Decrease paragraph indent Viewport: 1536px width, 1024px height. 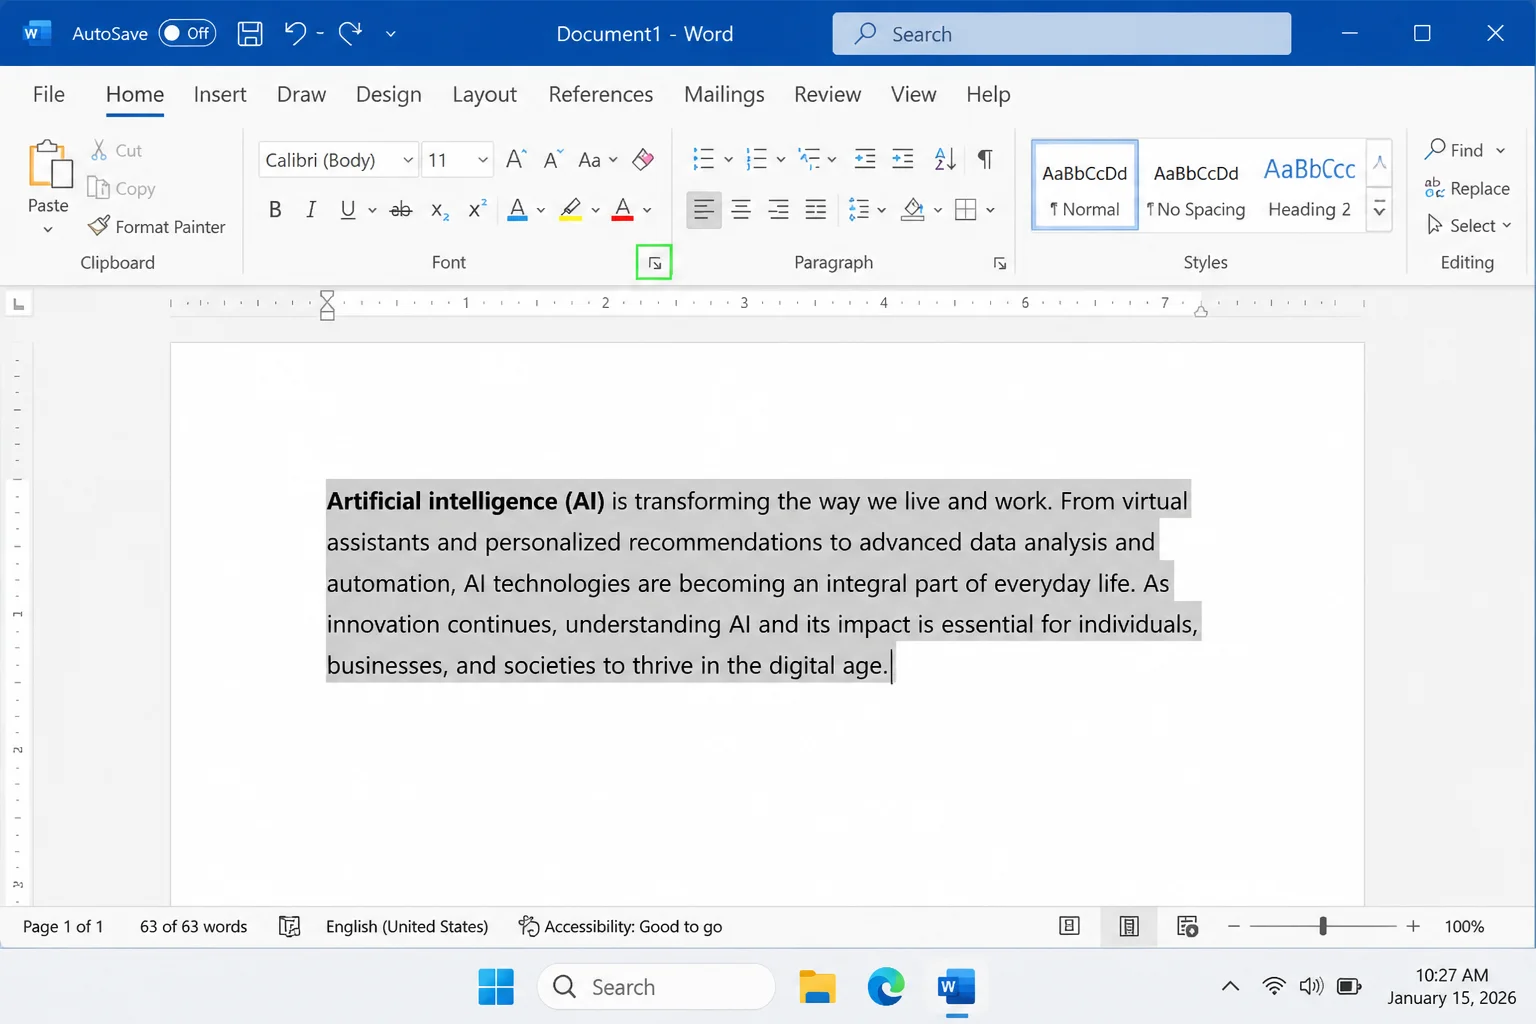tap(865, 159)
